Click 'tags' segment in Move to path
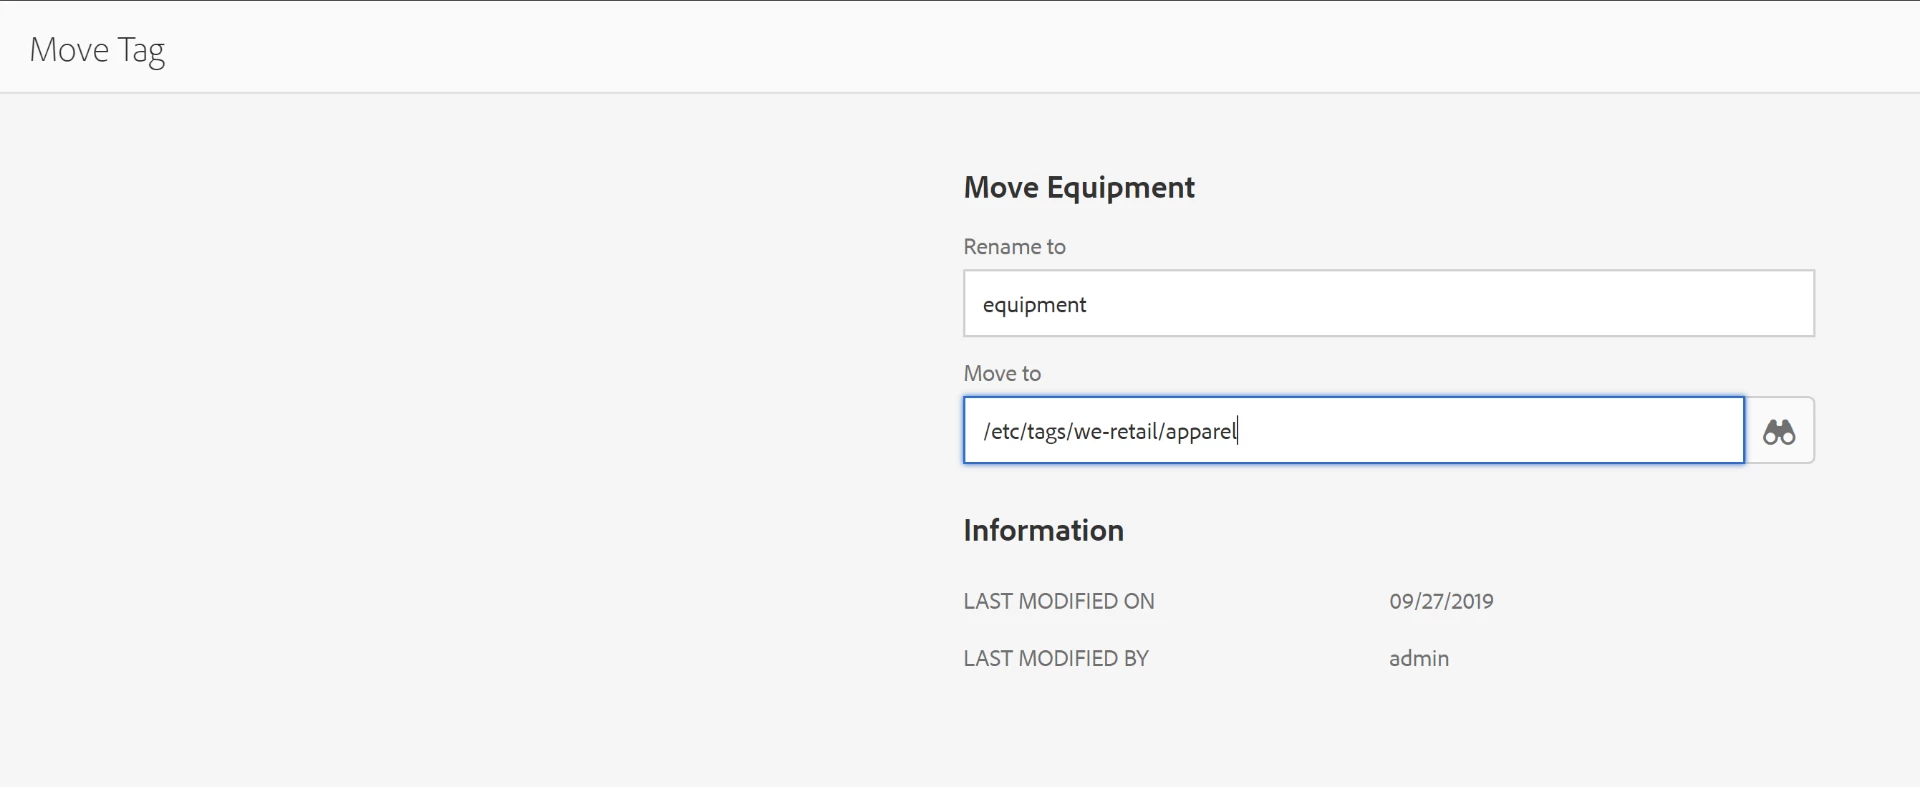The image size is (1920, 787). tap(1046, 432)
